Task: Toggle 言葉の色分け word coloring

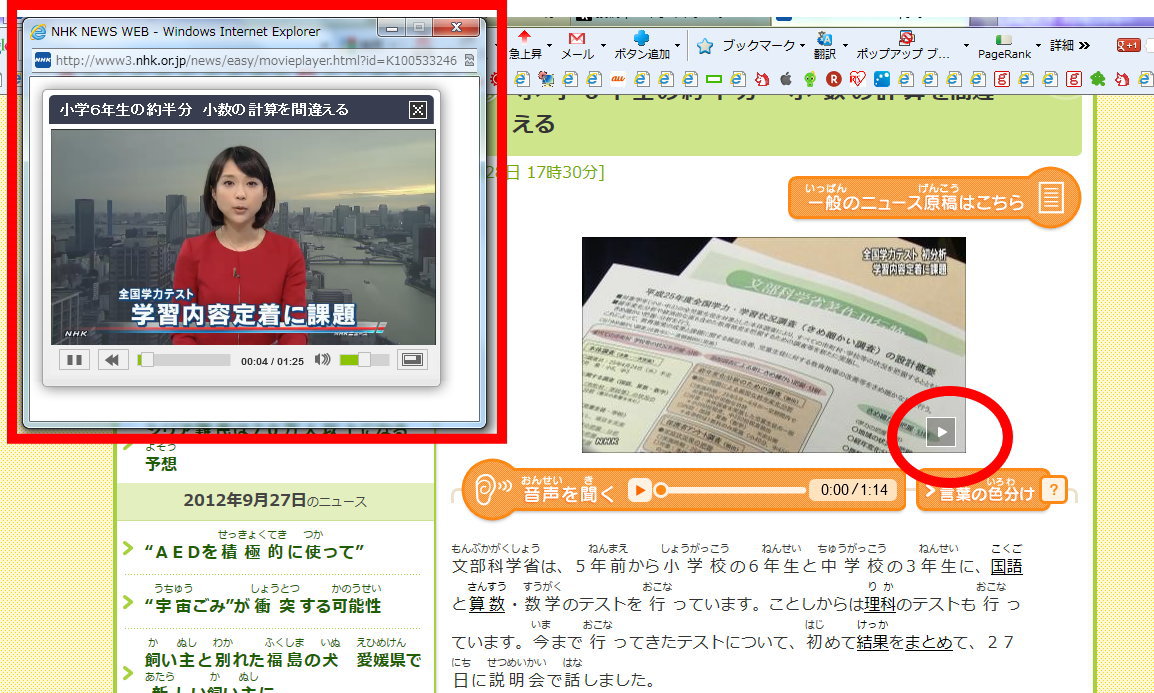Action: point(982,491)
